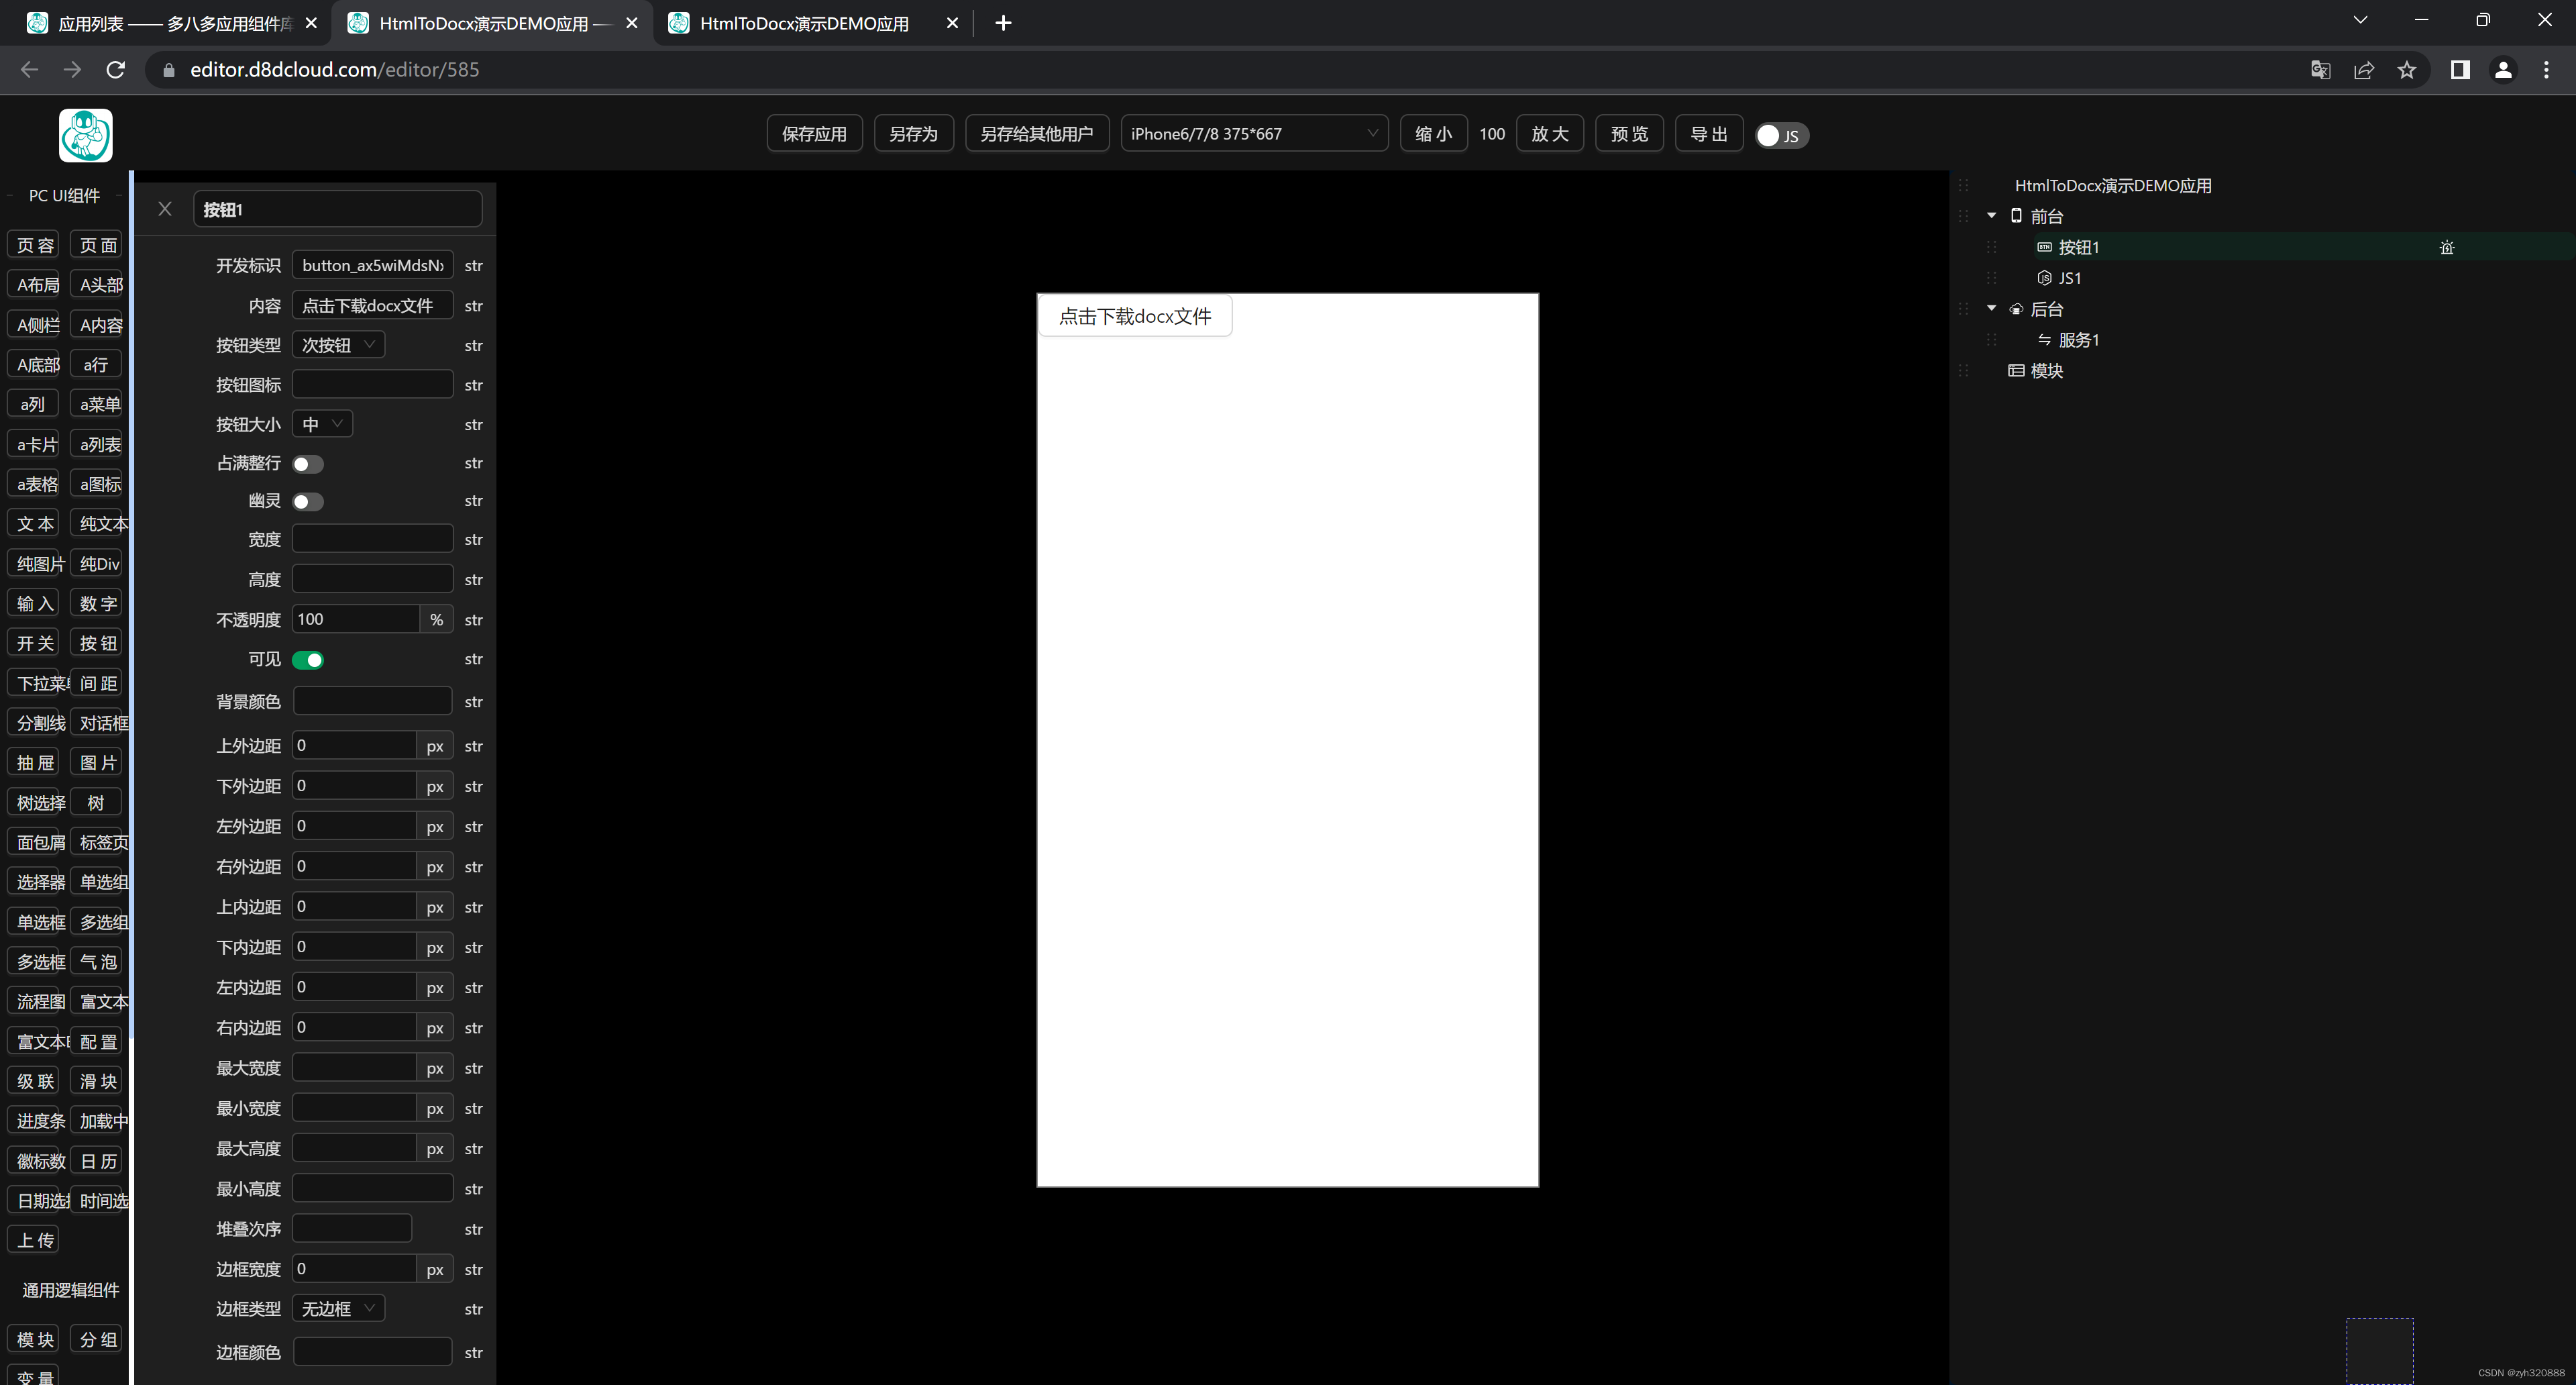This screenshot has height=1385, width=2576.
Task: Enable the 幽灵 toggle
Action: pos(307,501)
